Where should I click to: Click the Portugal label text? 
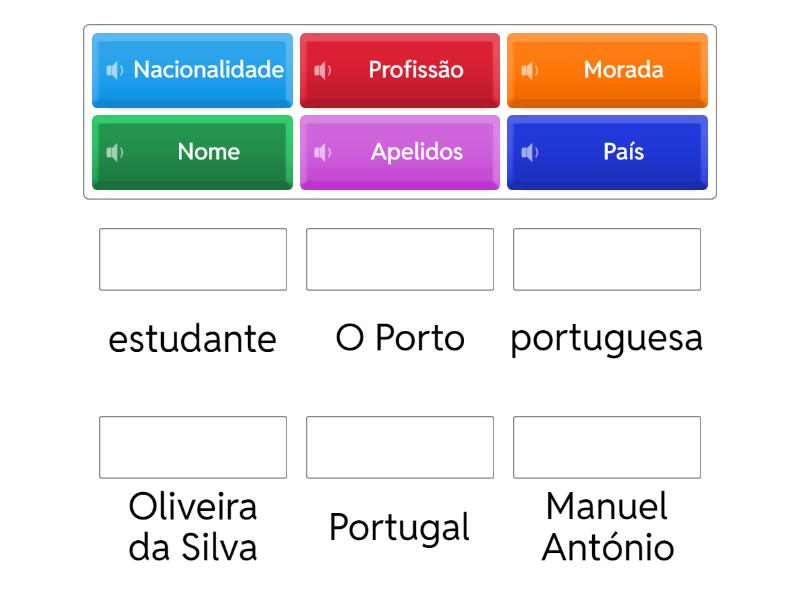[x=399, y=527]
